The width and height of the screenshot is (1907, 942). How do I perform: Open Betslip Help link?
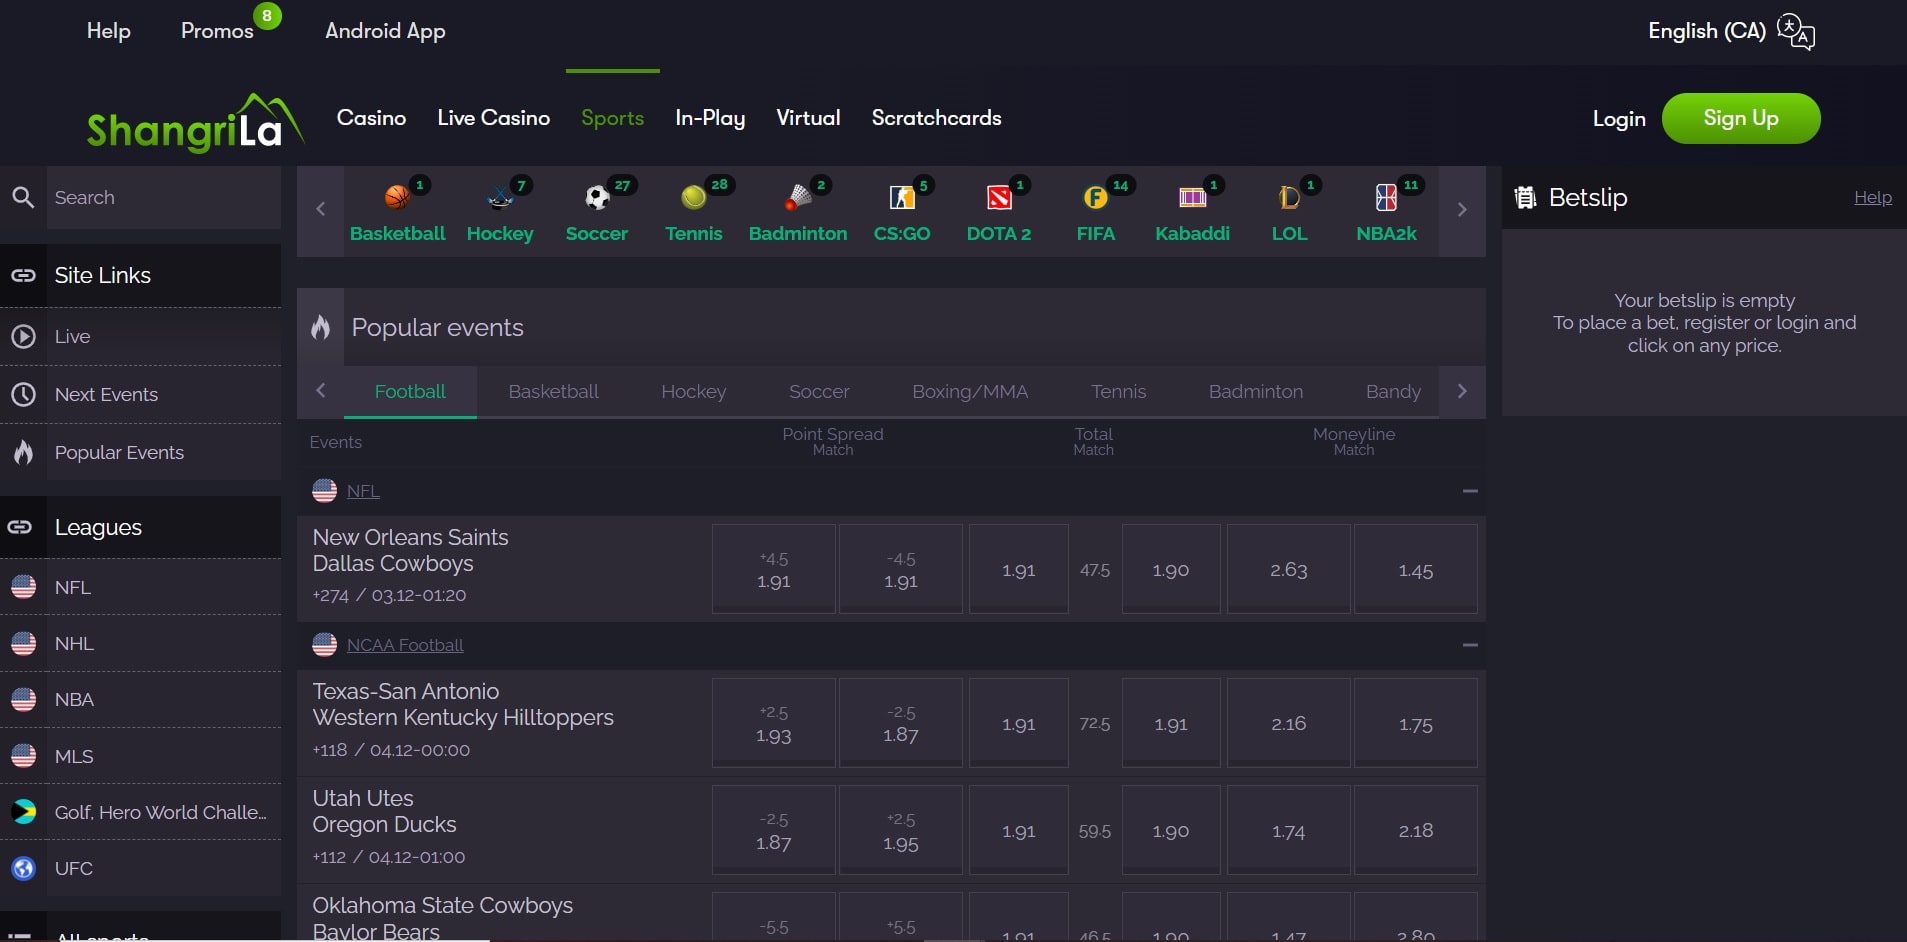1873,197
